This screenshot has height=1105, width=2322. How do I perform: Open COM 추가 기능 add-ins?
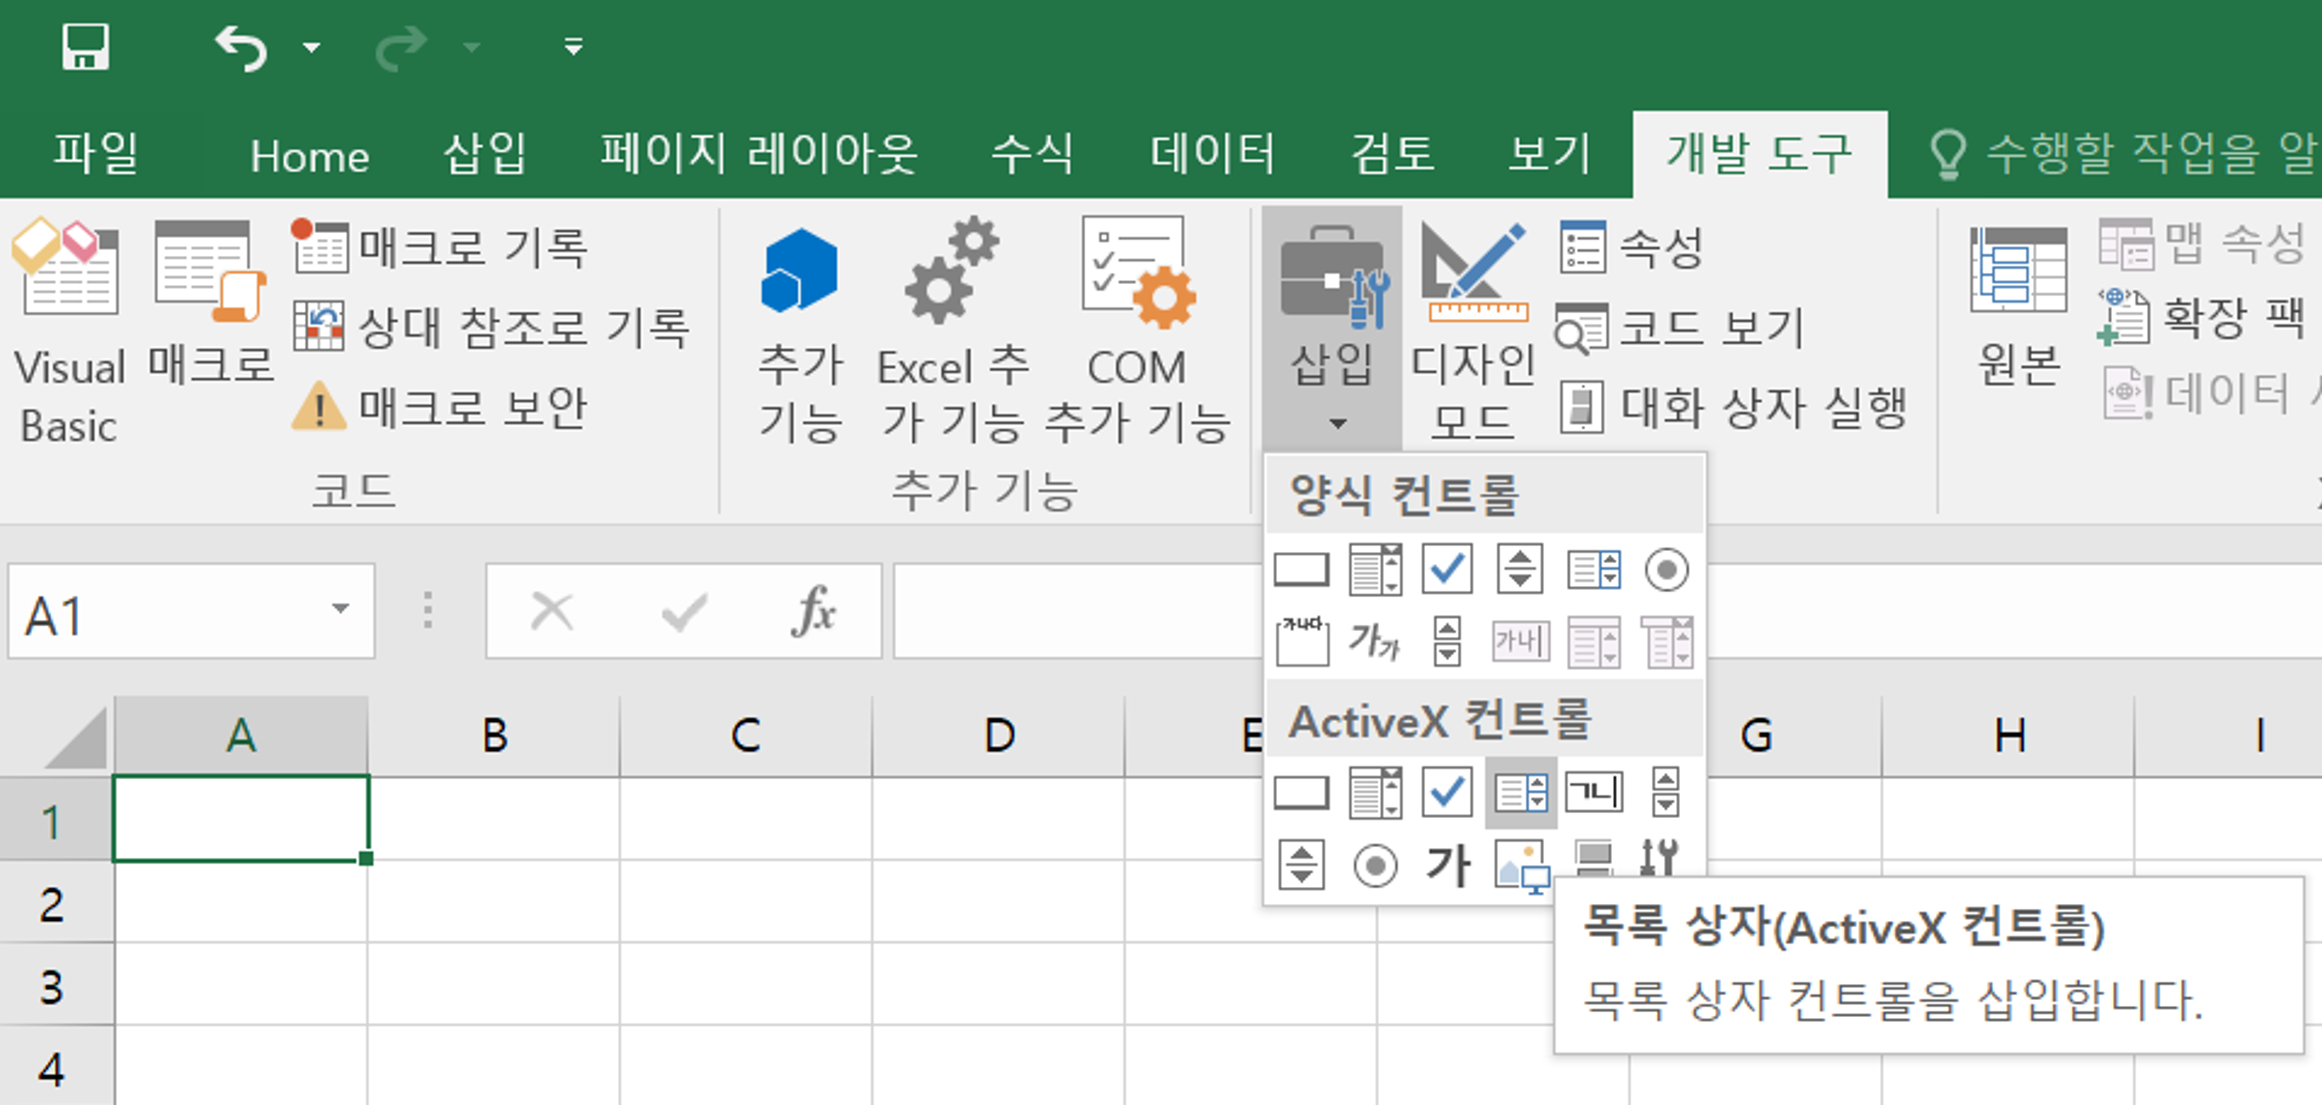(x=1137, y=330)
